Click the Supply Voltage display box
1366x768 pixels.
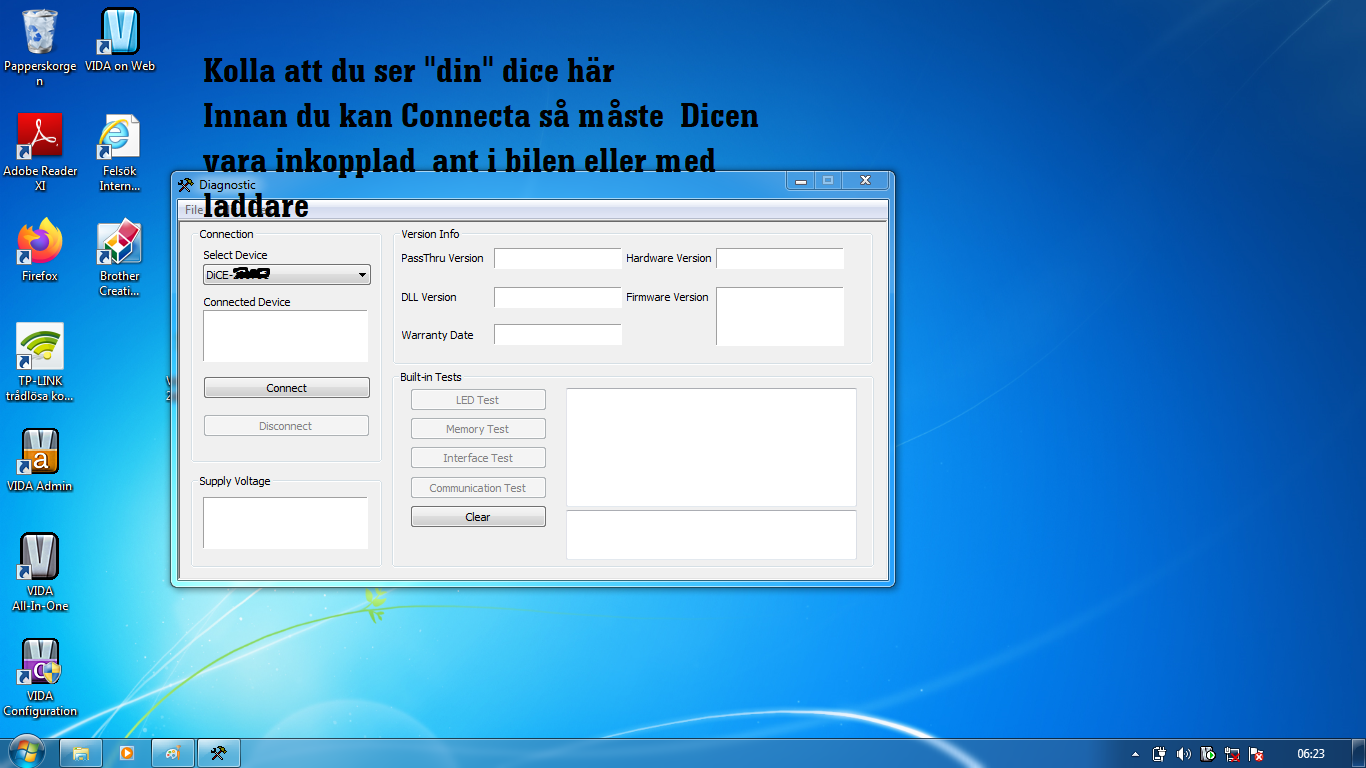286,523
